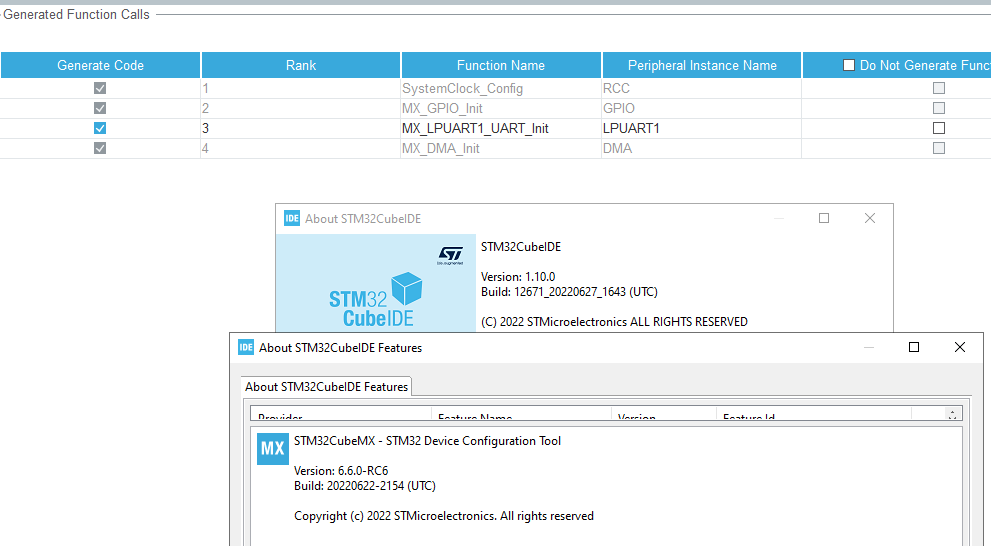Maximize the About STM32CubeIDE Features window
991x546 pixels.
coord(914,347)
